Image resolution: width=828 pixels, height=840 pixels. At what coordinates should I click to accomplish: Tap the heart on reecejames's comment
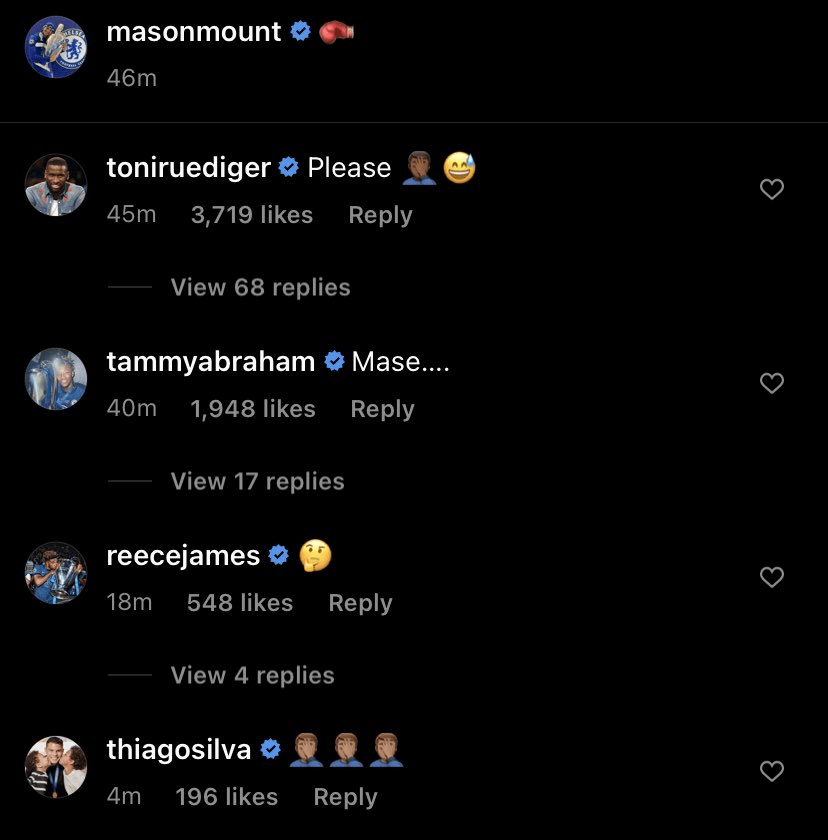(x=771, y=577)
